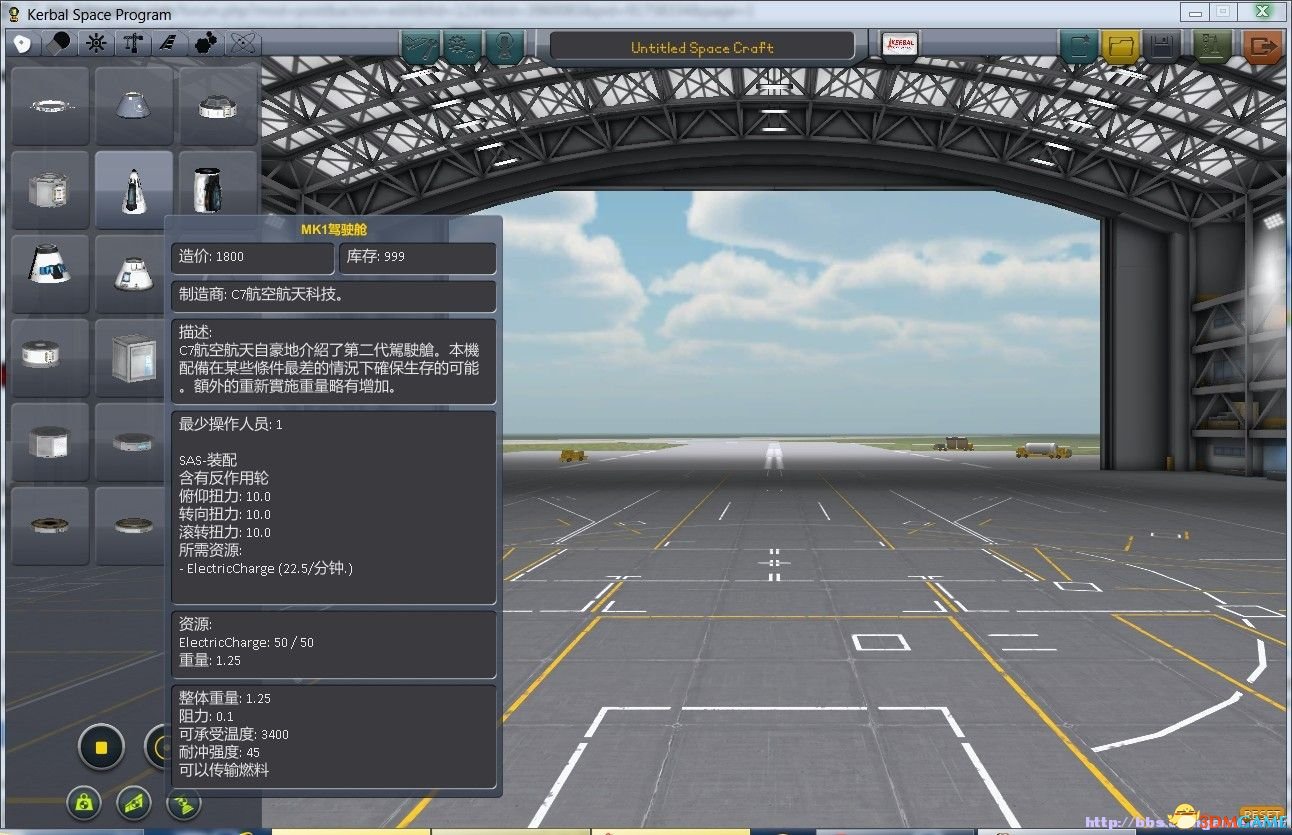This screenshot has width=1292, height=835.
Task: Open the Propulsion parts category tab
Action: point(59,44)
